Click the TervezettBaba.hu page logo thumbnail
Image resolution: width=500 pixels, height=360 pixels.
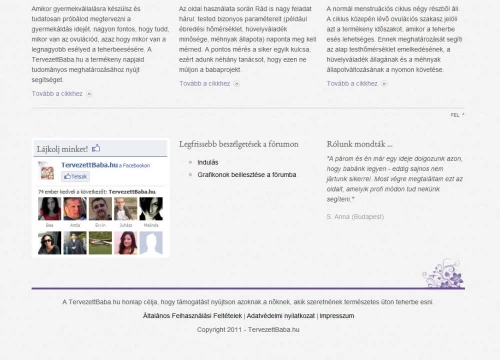47,171
